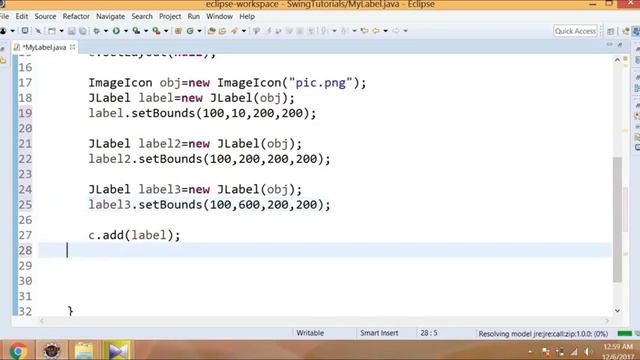Select the MyLabel.java editor tab

point(44,47)
